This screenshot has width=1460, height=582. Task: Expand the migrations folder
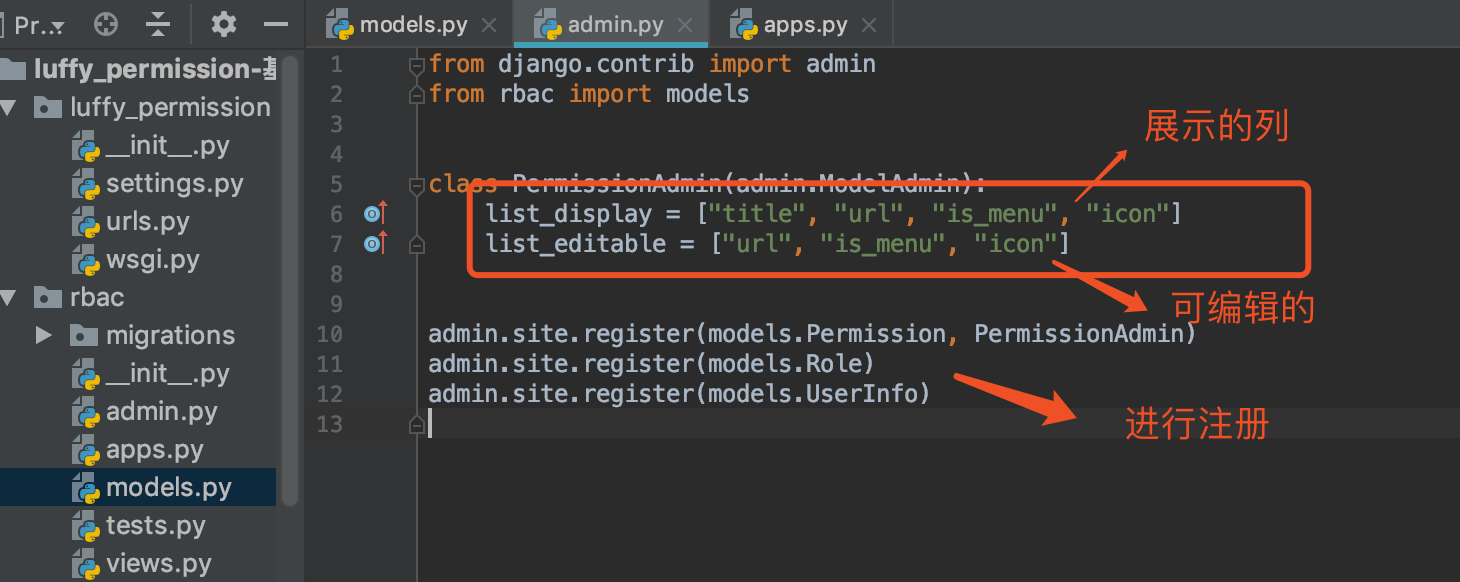(44, 335)
